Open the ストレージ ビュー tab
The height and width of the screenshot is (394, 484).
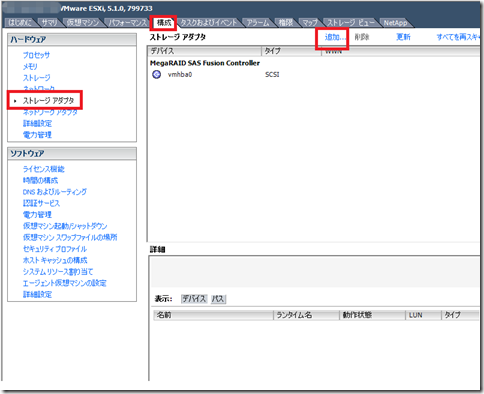(x=350, y=23)
